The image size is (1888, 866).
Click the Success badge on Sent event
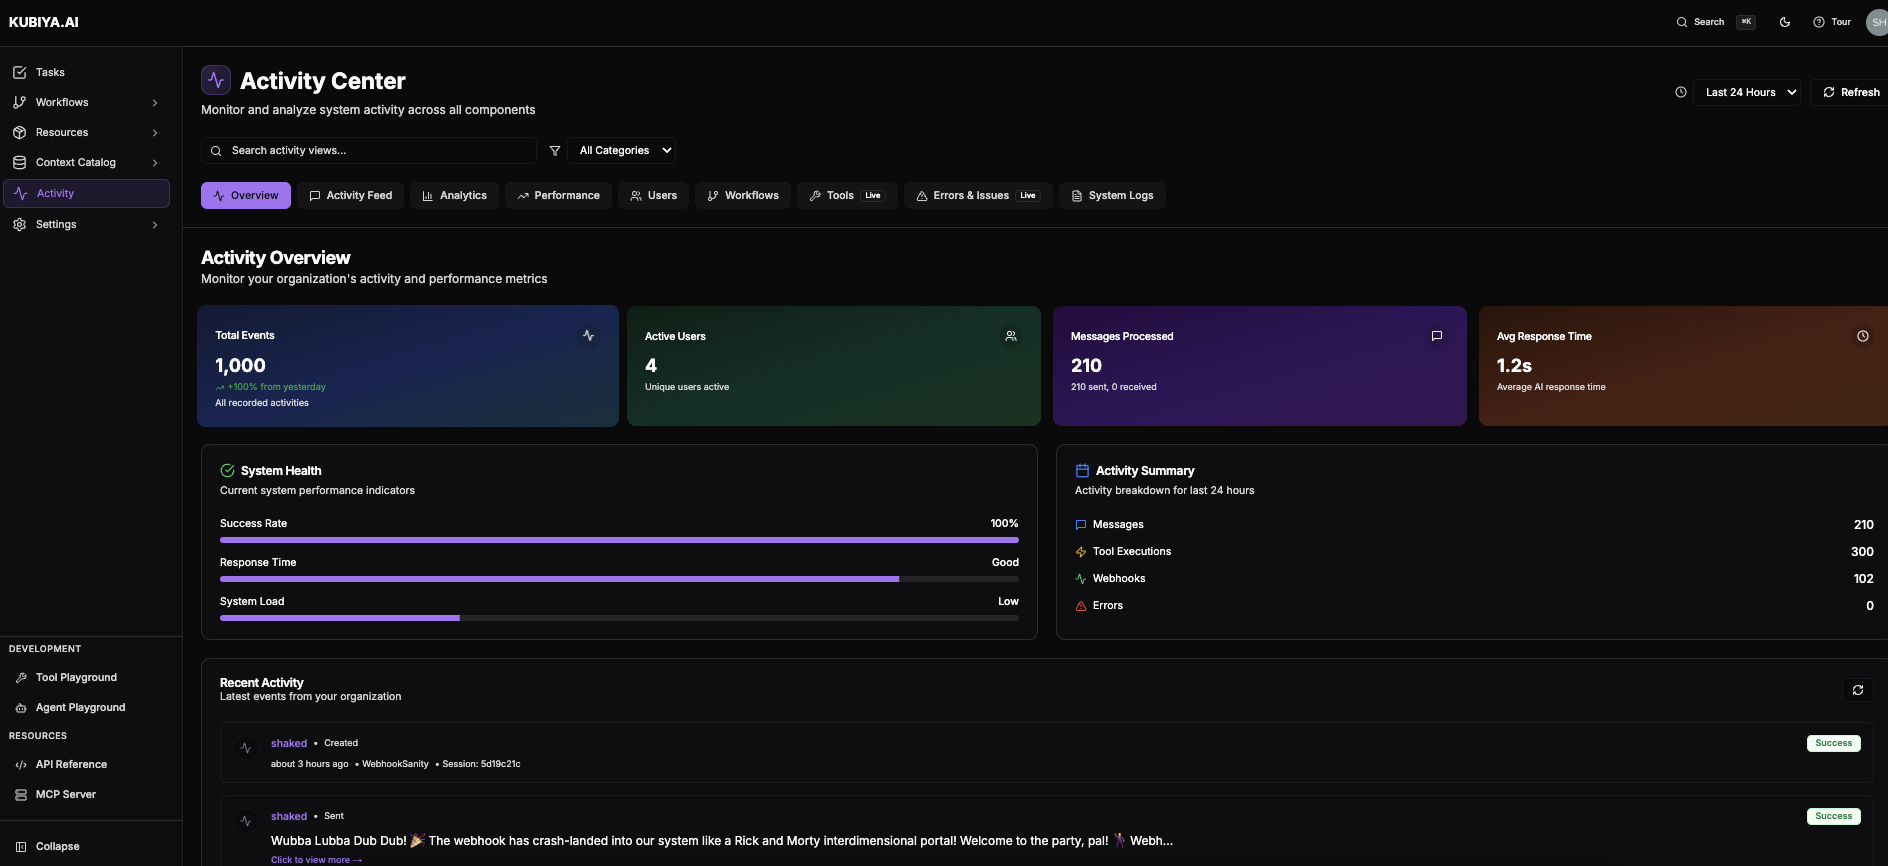tap(1834, 816)
